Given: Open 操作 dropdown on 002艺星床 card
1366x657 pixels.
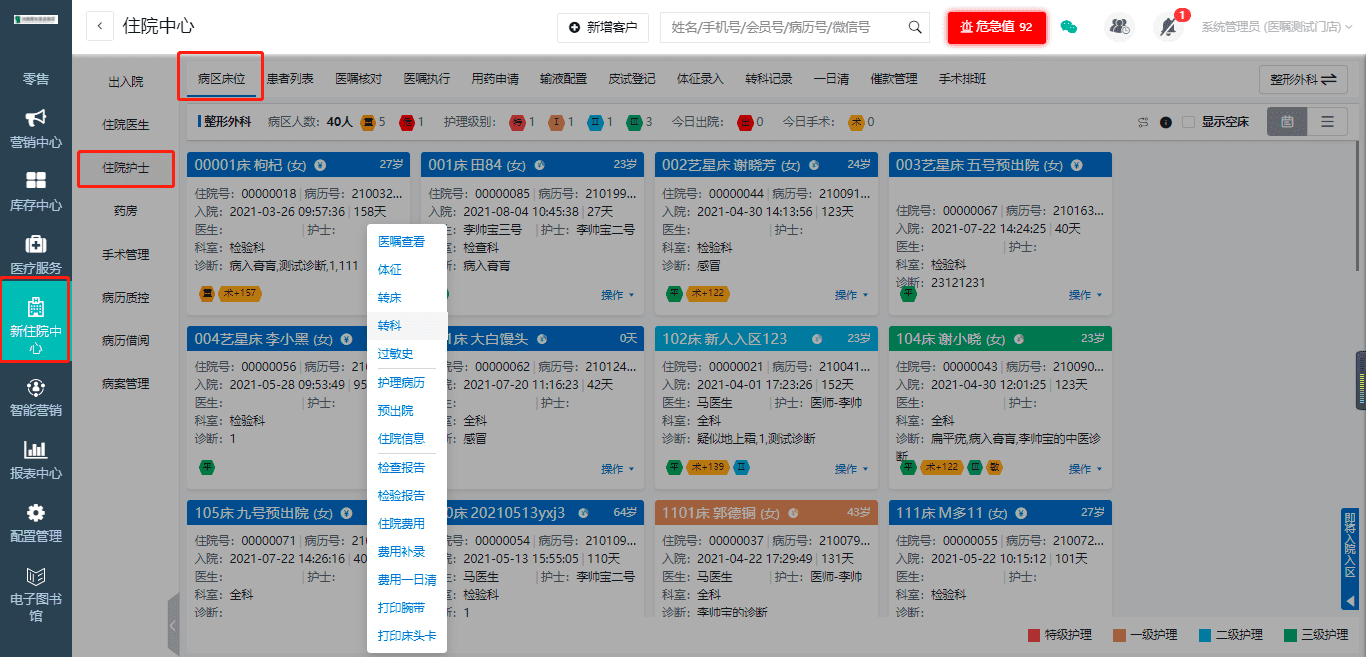Looking at the screenshot, I should point(851,295).
